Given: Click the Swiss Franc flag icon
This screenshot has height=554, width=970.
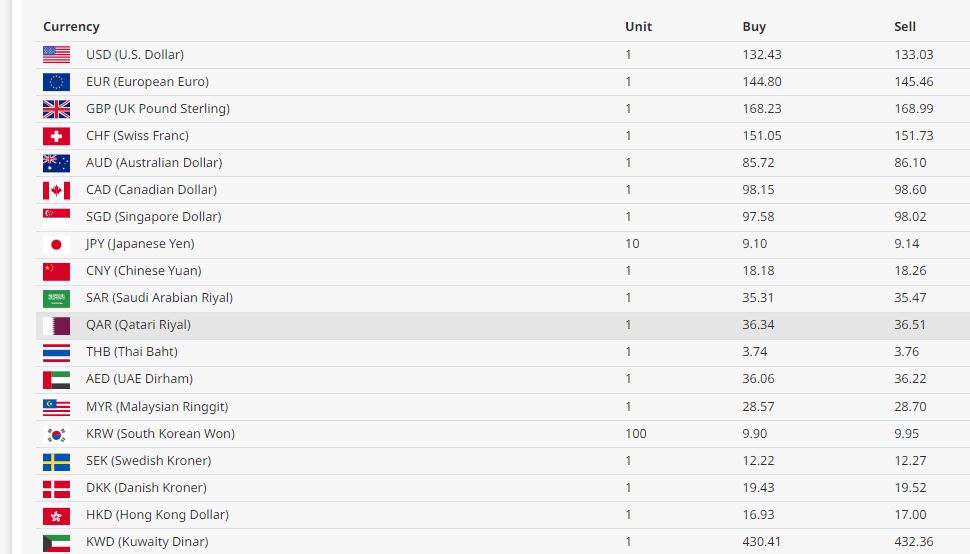Looking at the screenshot, I should pos(56,136).
